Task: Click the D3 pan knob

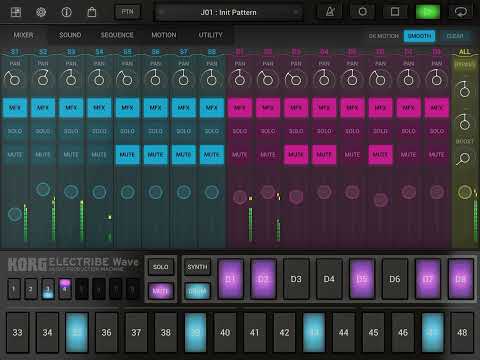Action: (x=296, y=79)
